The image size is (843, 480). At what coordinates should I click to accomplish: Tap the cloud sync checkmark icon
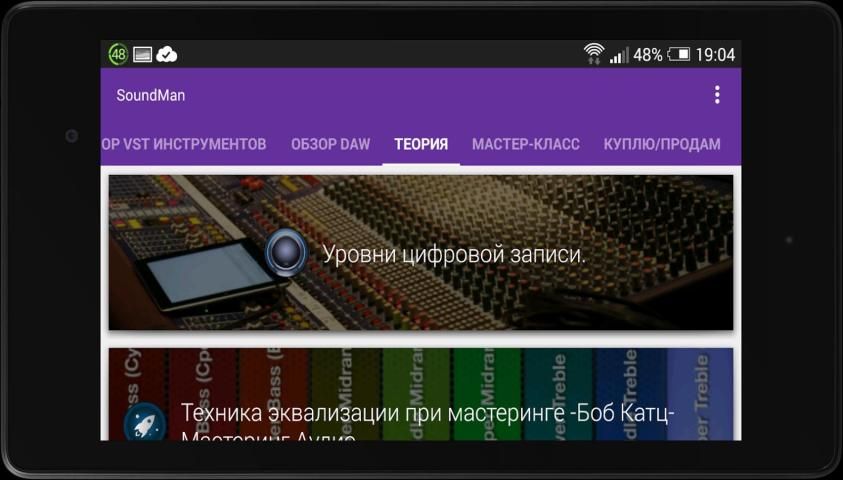coord(167,55)
